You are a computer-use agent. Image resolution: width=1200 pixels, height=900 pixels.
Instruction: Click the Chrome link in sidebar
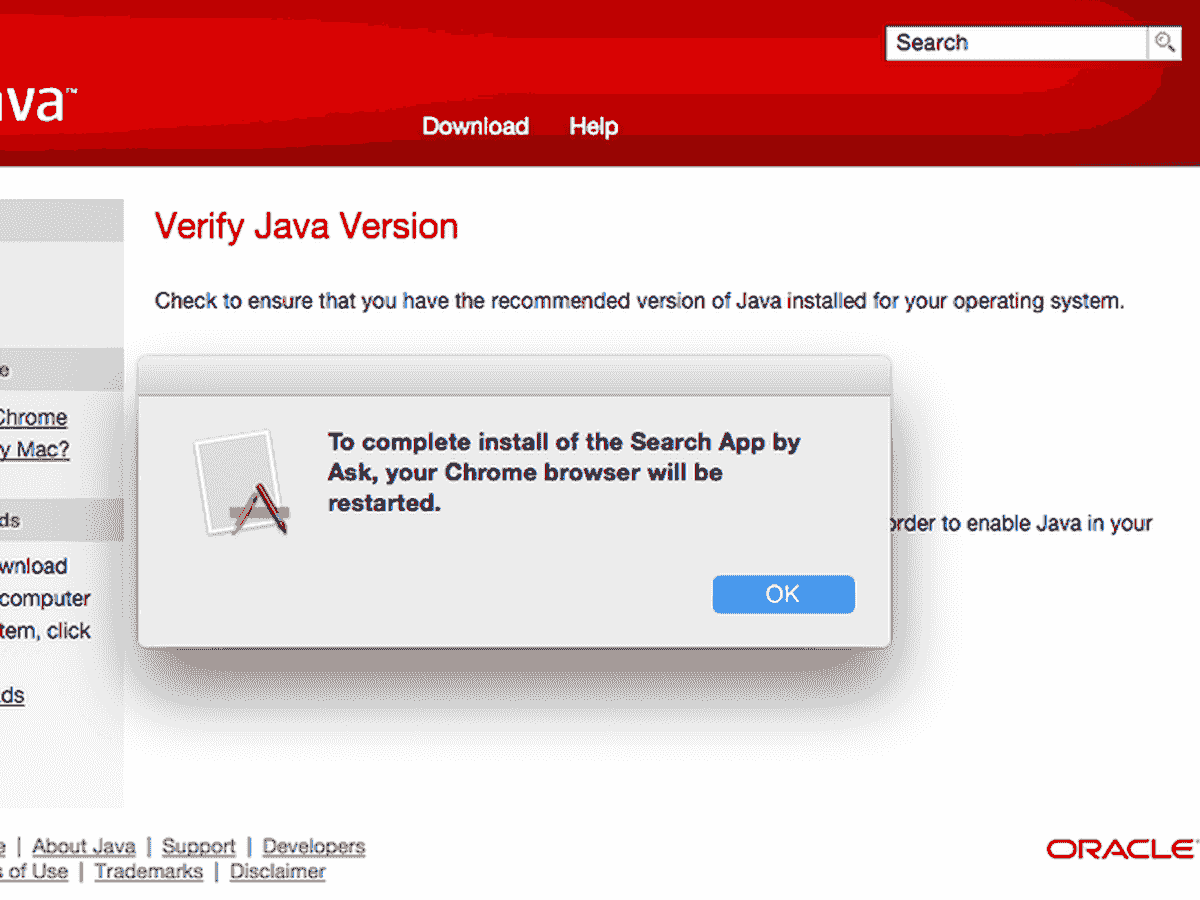tap(33, 417)
